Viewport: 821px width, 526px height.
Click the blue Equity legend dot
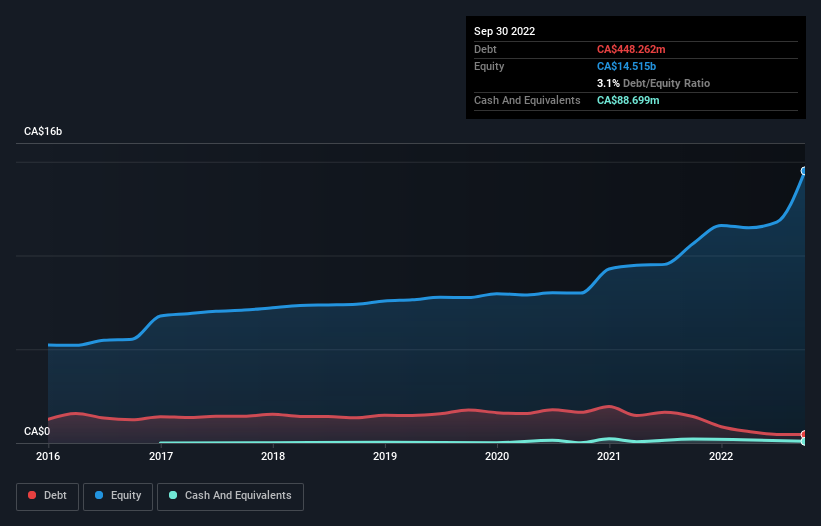99,495
